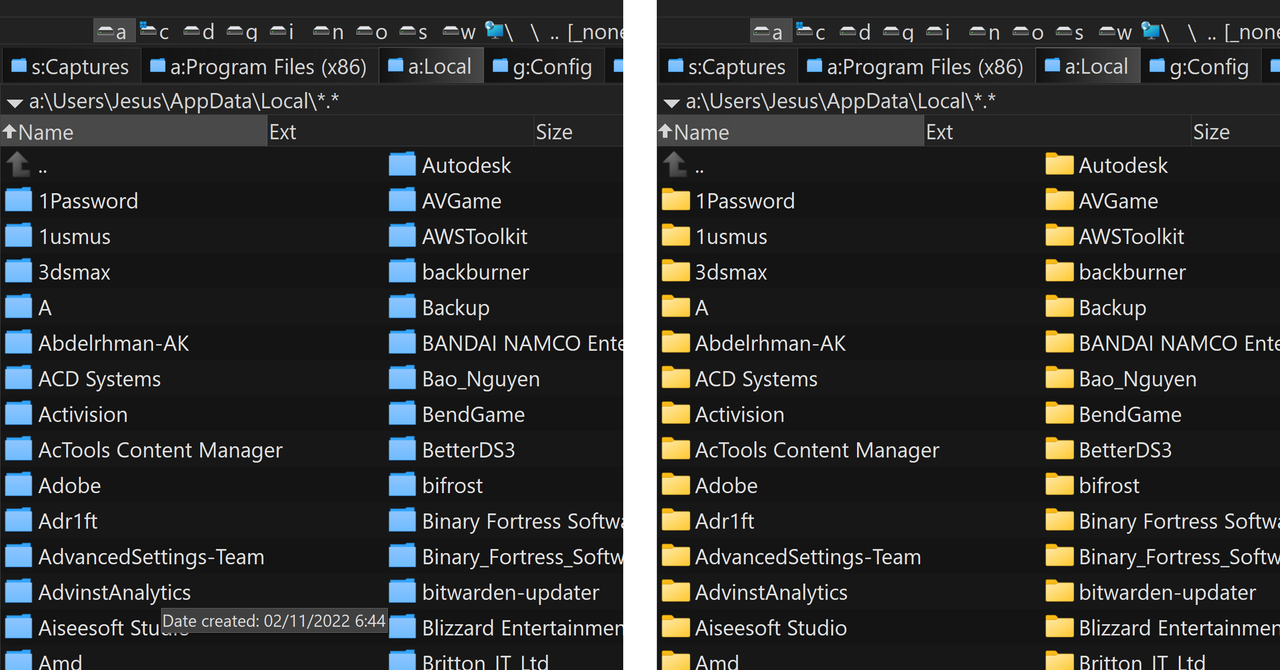This screenshot has height=670, width=1280.
Task: Open path history dropdown in the left window
Action: (x=14, y=102)
